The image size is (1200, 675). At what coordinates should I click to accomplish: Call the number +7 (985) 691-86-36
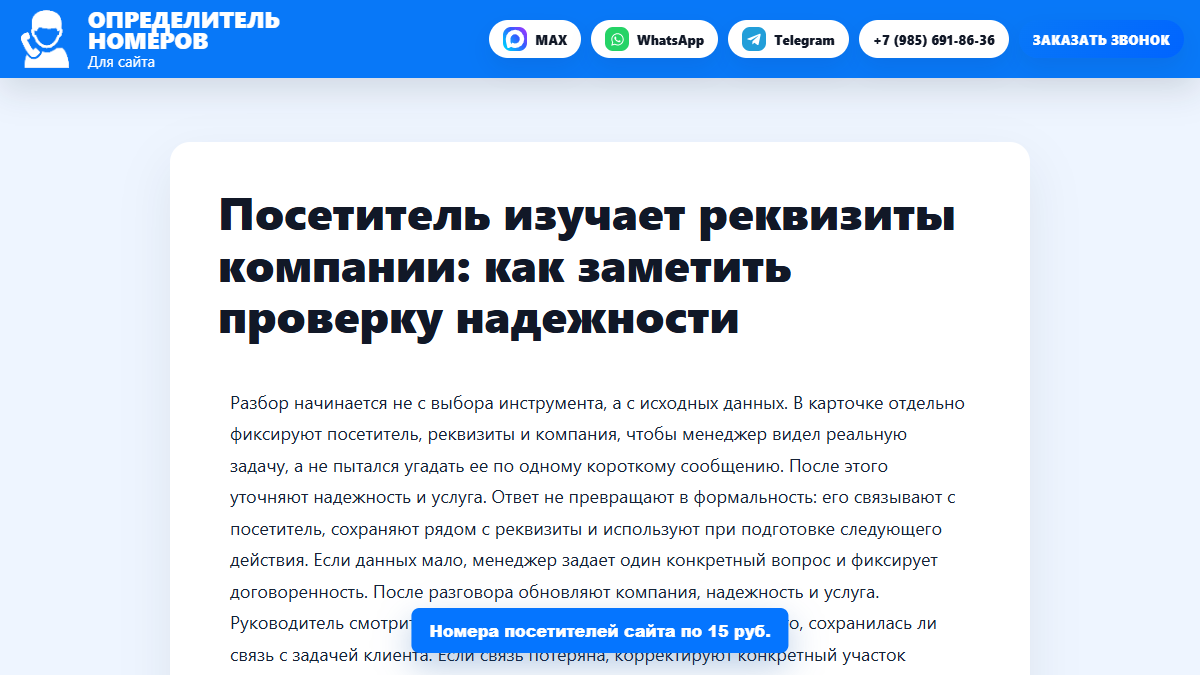point(934,40)
